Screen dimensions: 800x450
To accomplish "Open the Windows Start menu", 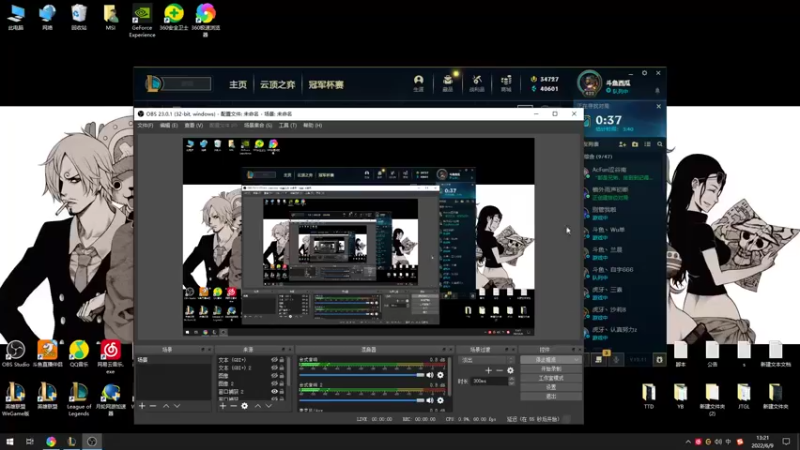I will point(10,441).
